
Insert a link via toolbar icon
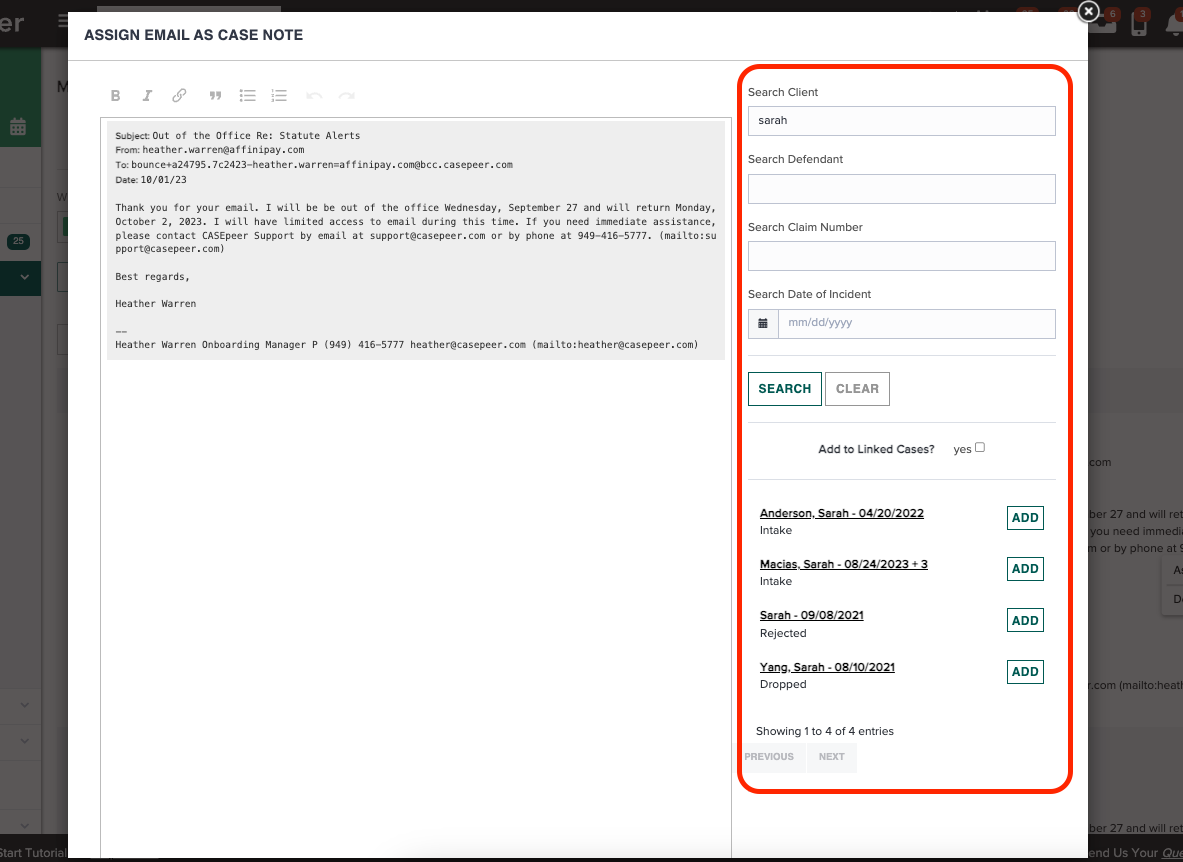(179, 96)
